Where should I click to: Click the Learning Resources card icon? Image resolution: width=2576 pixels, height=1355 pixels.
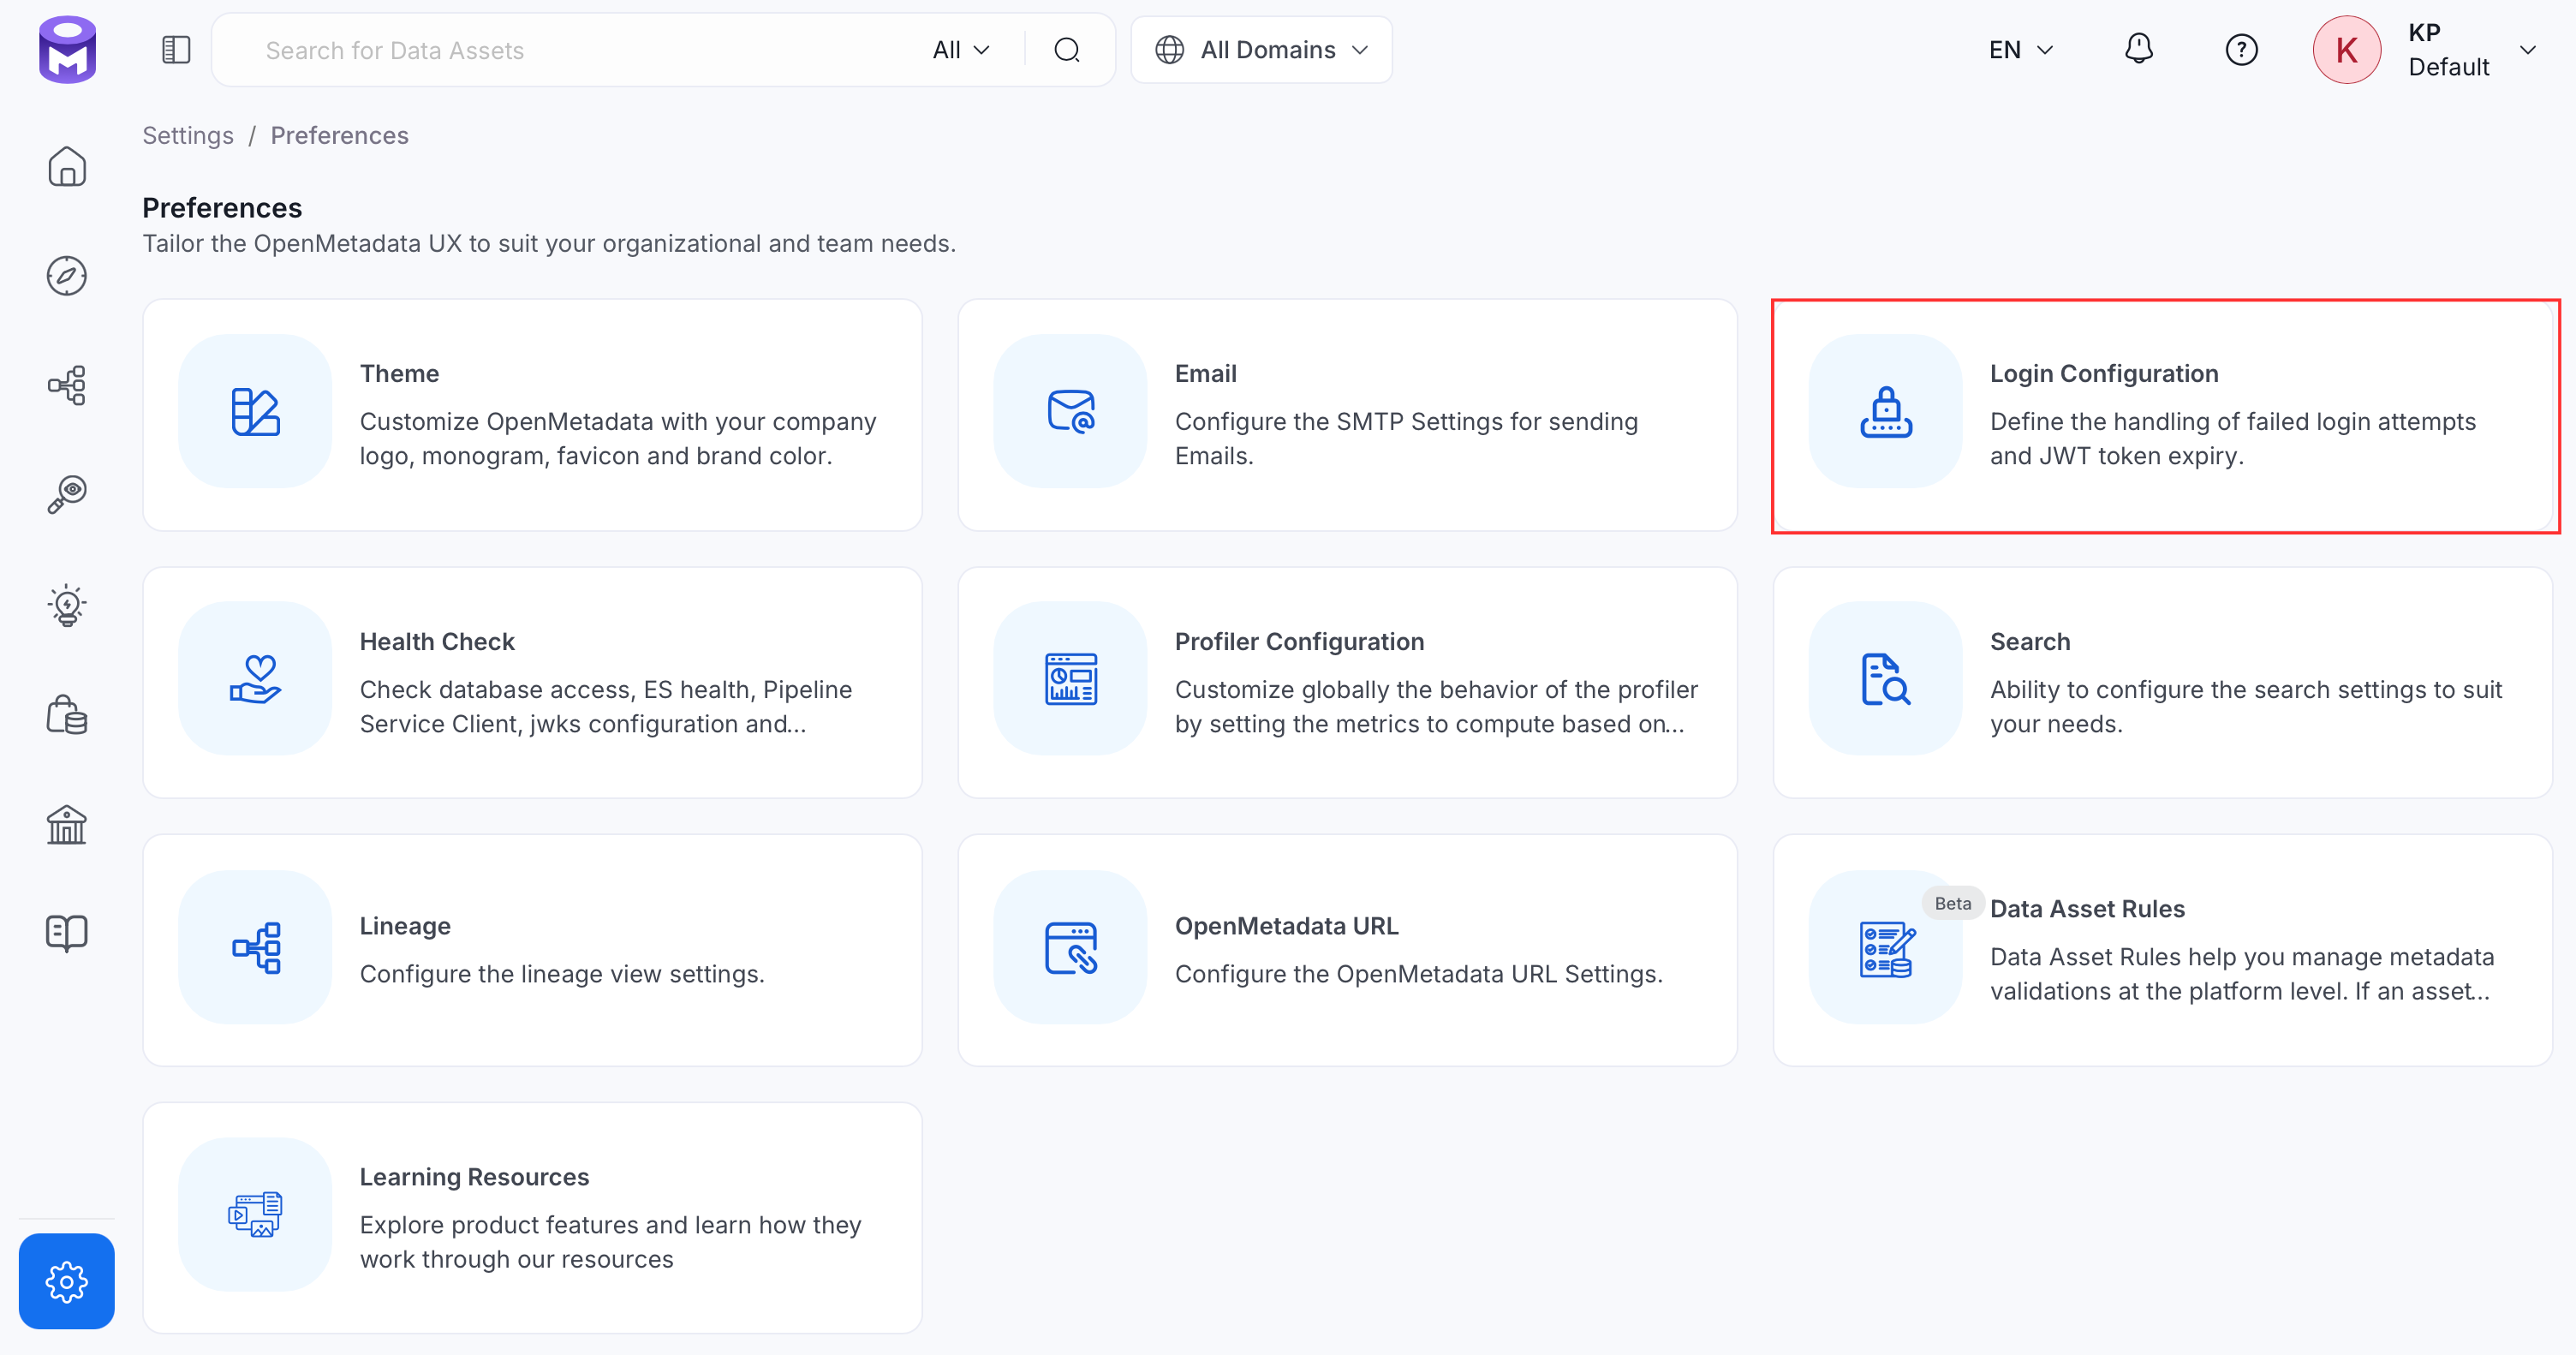tap(255, 1214)
